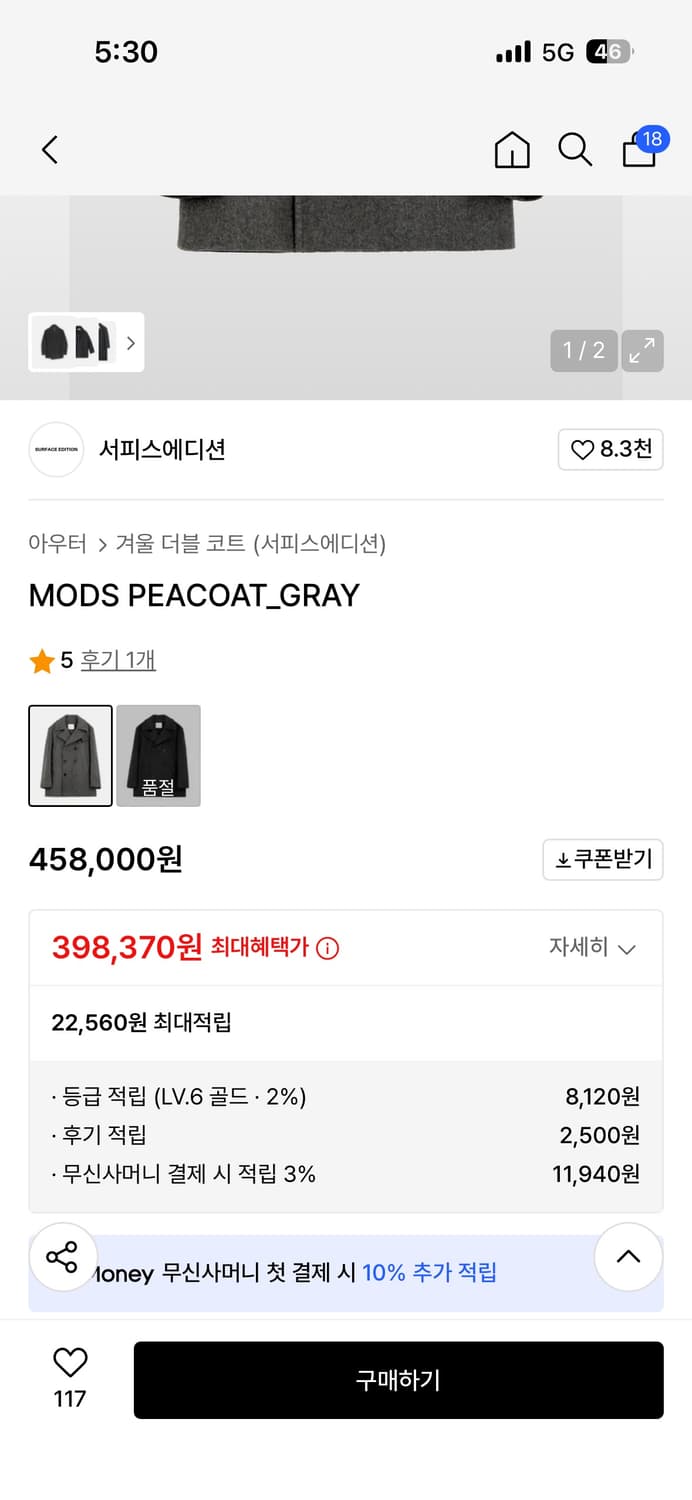The height and width of the screenshot is (1500, 692).
Task: Open share options via share icon
Action: point(62,1257)
